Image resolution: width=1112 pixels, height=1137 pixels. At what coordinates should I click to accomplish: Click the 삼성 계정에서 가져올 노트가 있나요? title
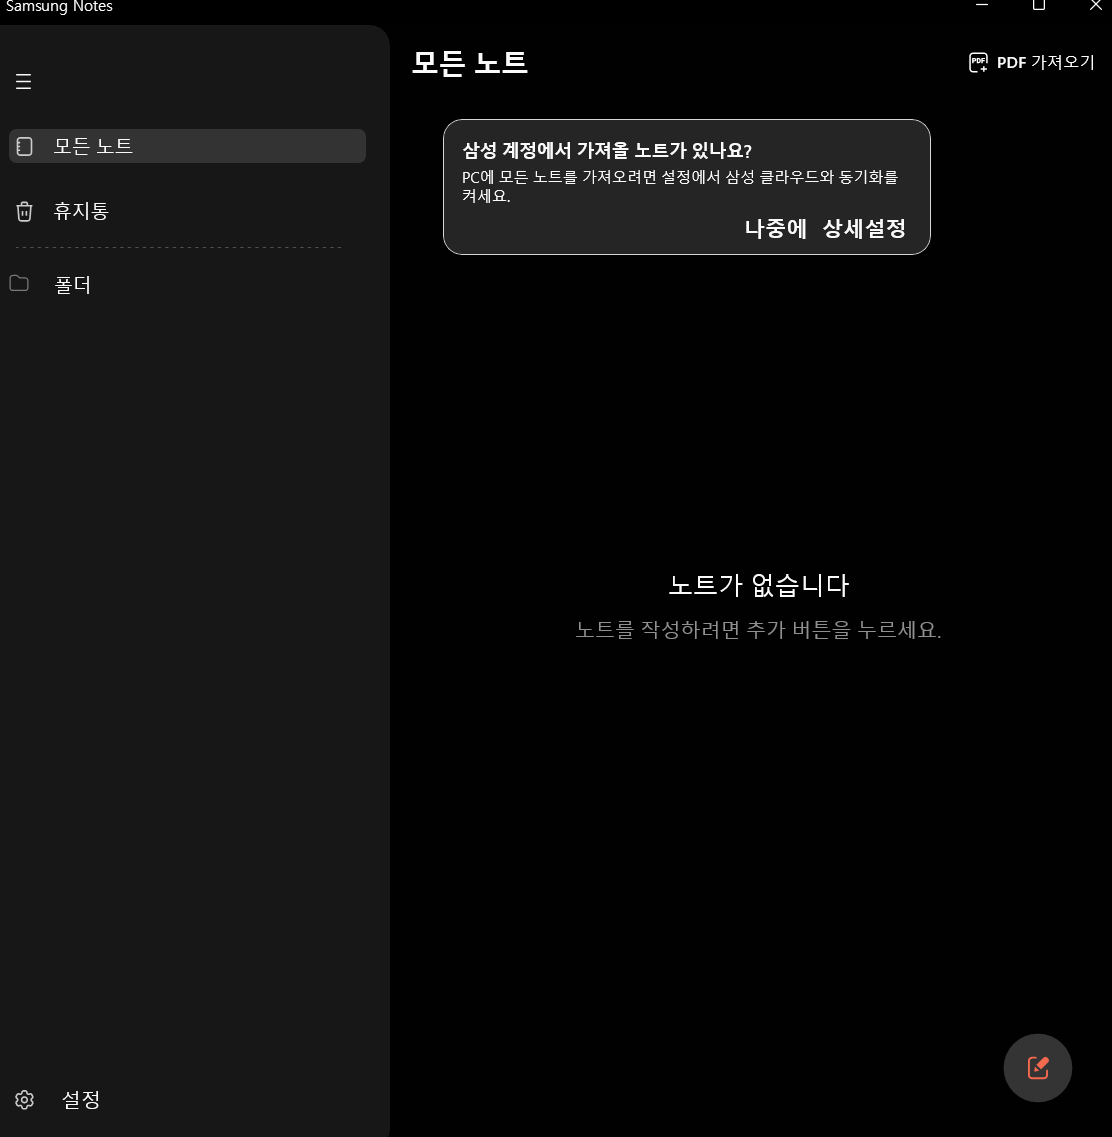(607, 150)
